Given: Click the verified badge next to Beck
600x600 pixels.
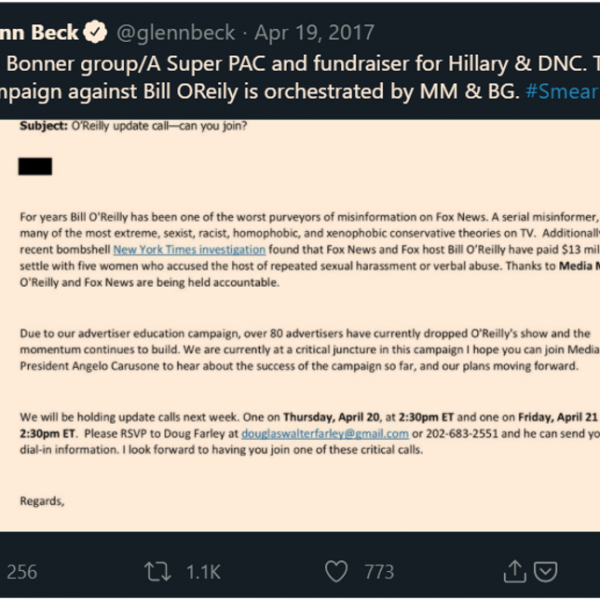Looking at the screenshot, I should click(x=94, y=34).
